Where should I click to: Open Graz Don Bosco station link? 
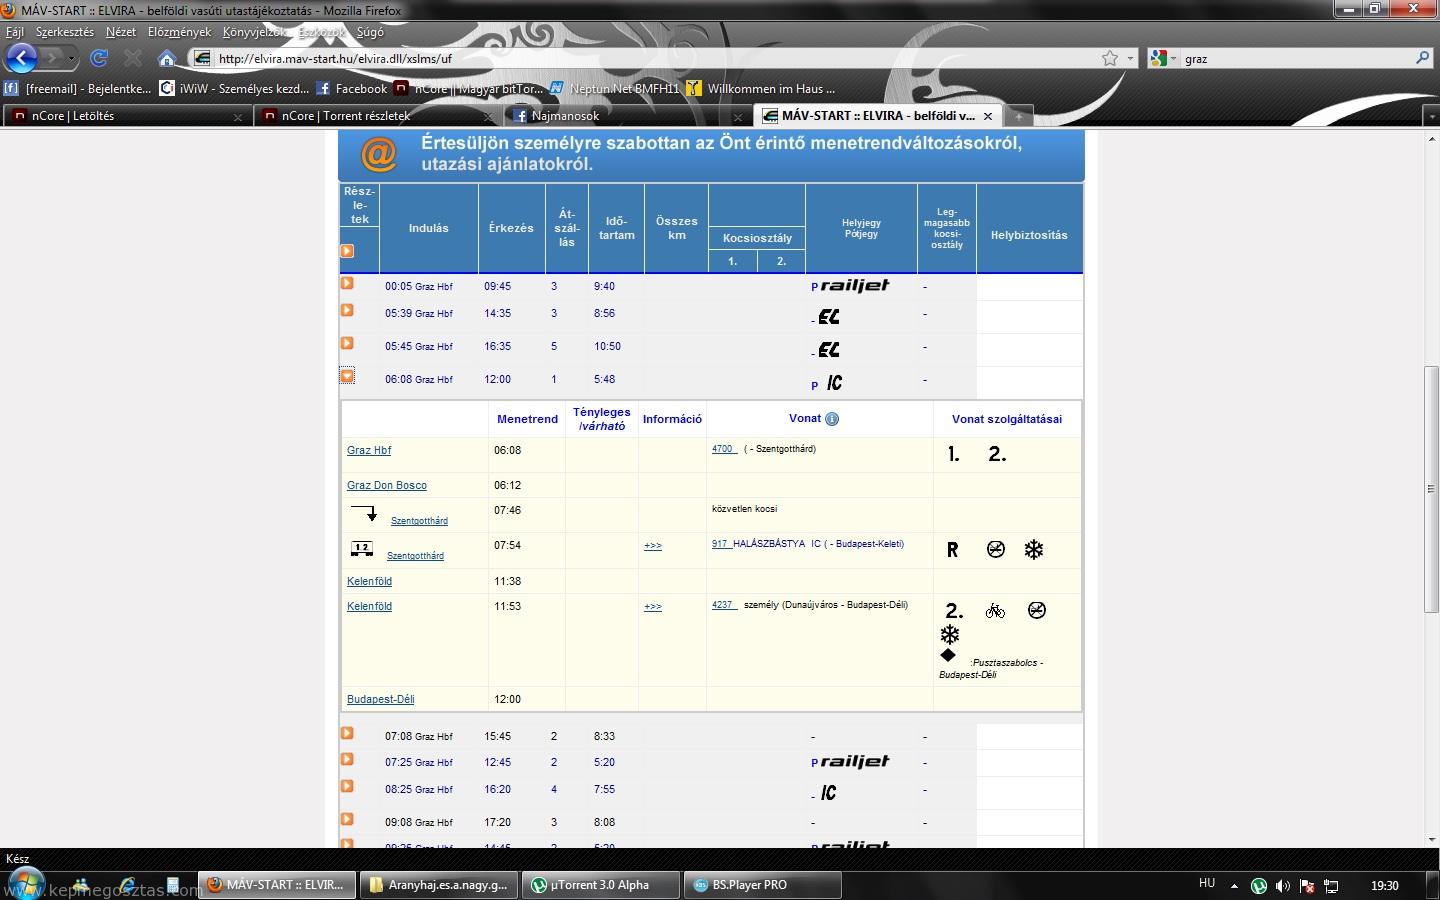(x=387, y=485)
